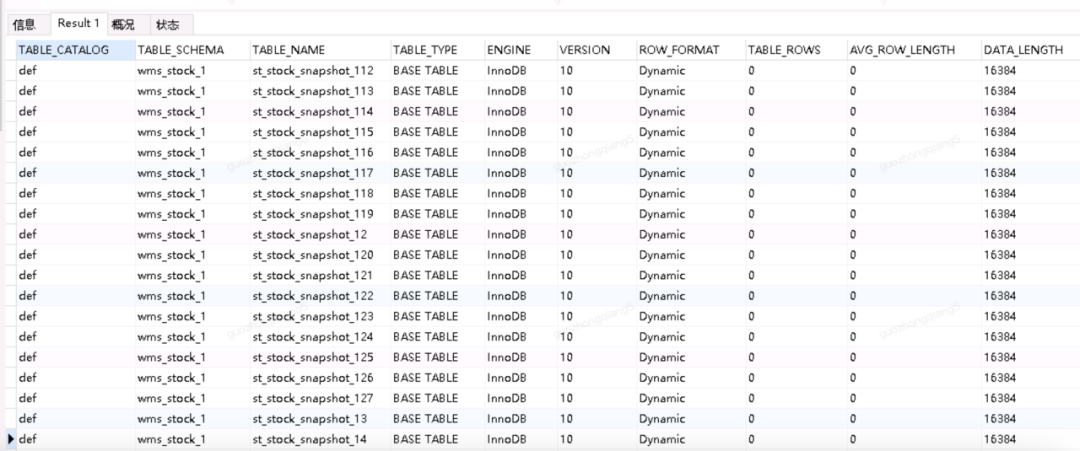Sort by TABLE_CATALOG column header
This screenshot has height=451, width=1080.
(x=75, y=50)
